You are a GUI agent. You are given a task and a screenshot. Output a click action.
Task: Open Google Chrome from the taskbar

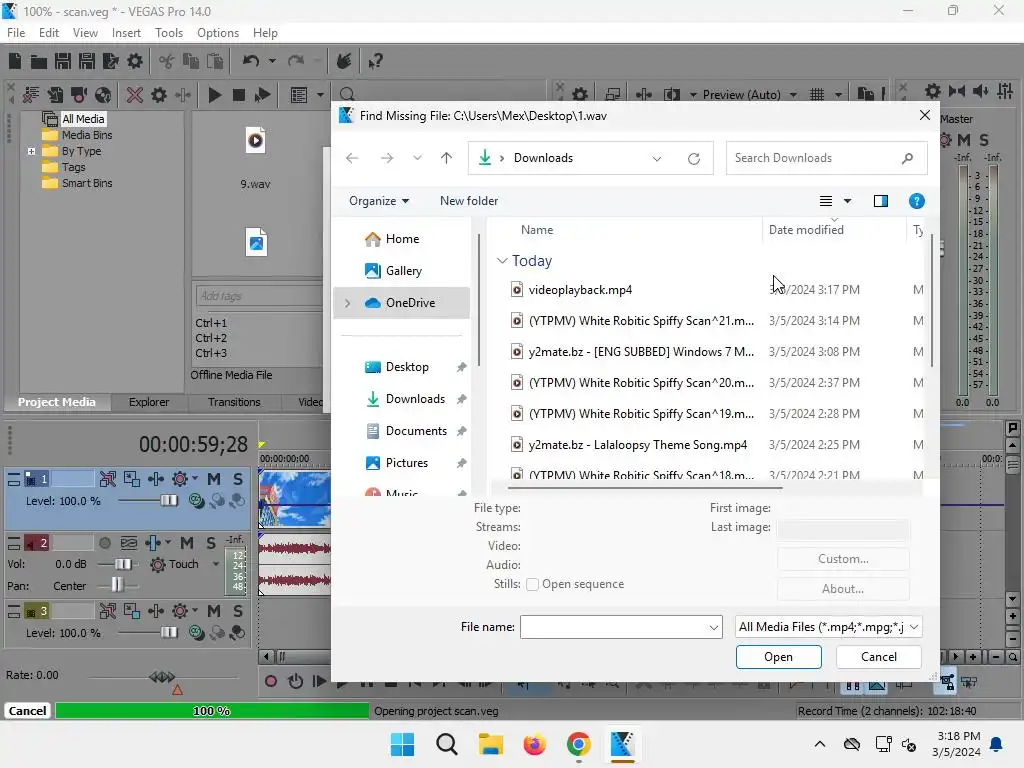point(579,744)
